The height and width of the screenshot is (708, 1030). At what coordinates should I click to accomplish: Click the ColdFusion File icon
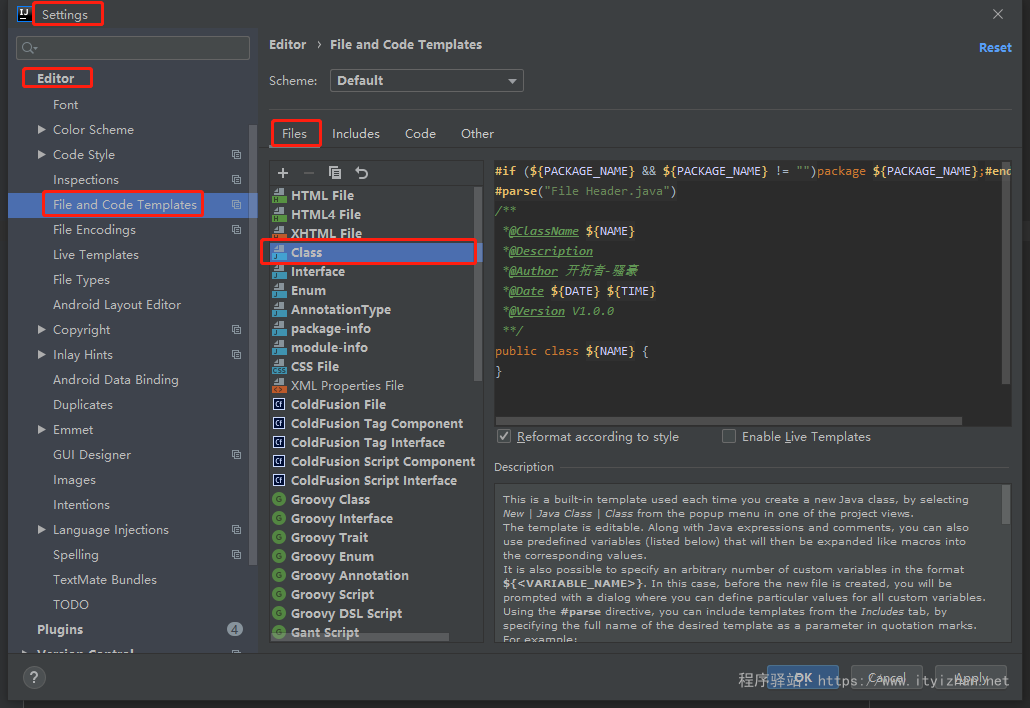coord(279,405)
